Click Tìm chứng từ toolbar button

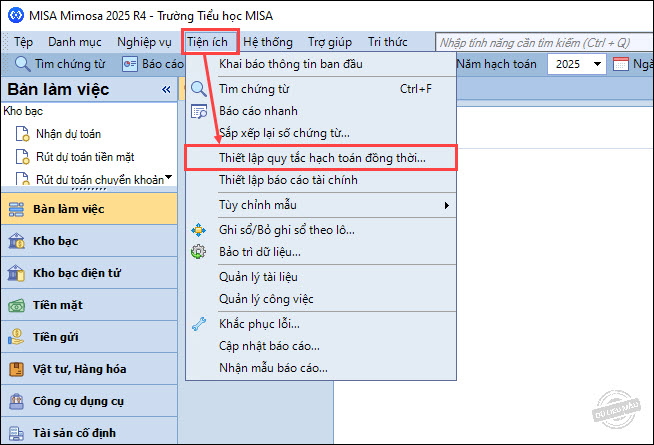(60, 64)
